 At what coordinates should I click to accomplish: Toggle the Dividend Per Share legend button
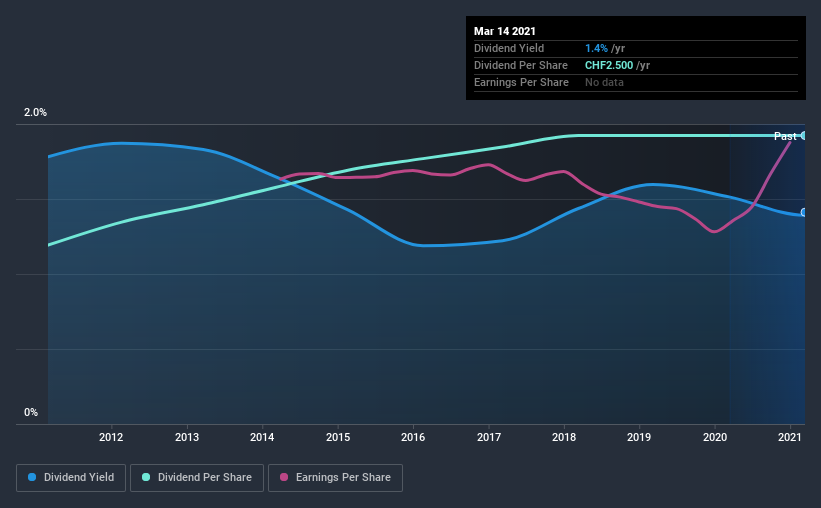coord(197,478)
